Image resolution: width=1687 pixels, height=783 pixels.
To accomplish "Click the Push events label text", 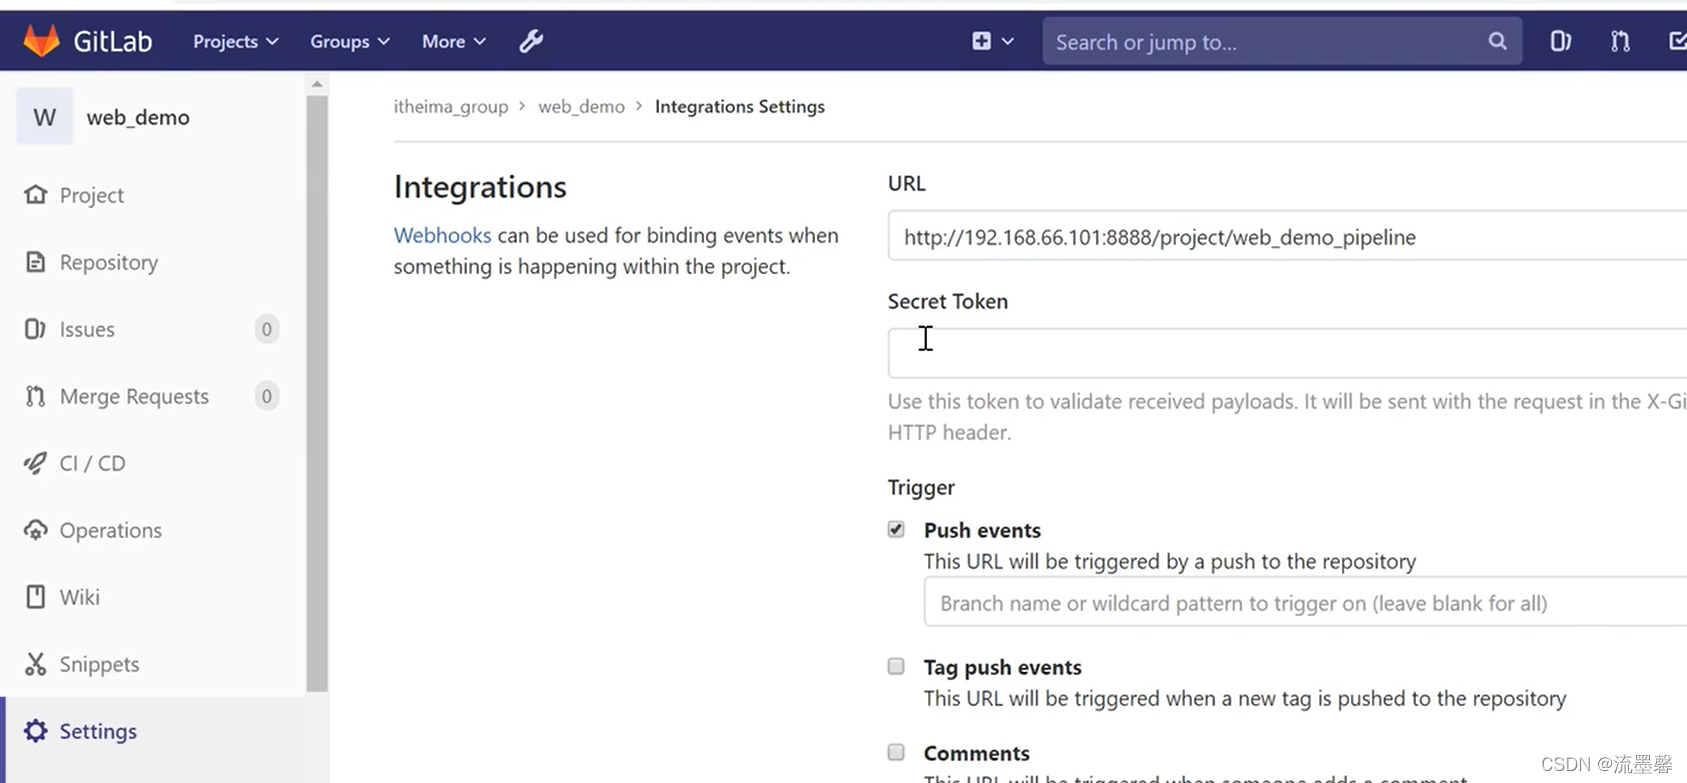I will pyautogui.click(x=982, y=530).
